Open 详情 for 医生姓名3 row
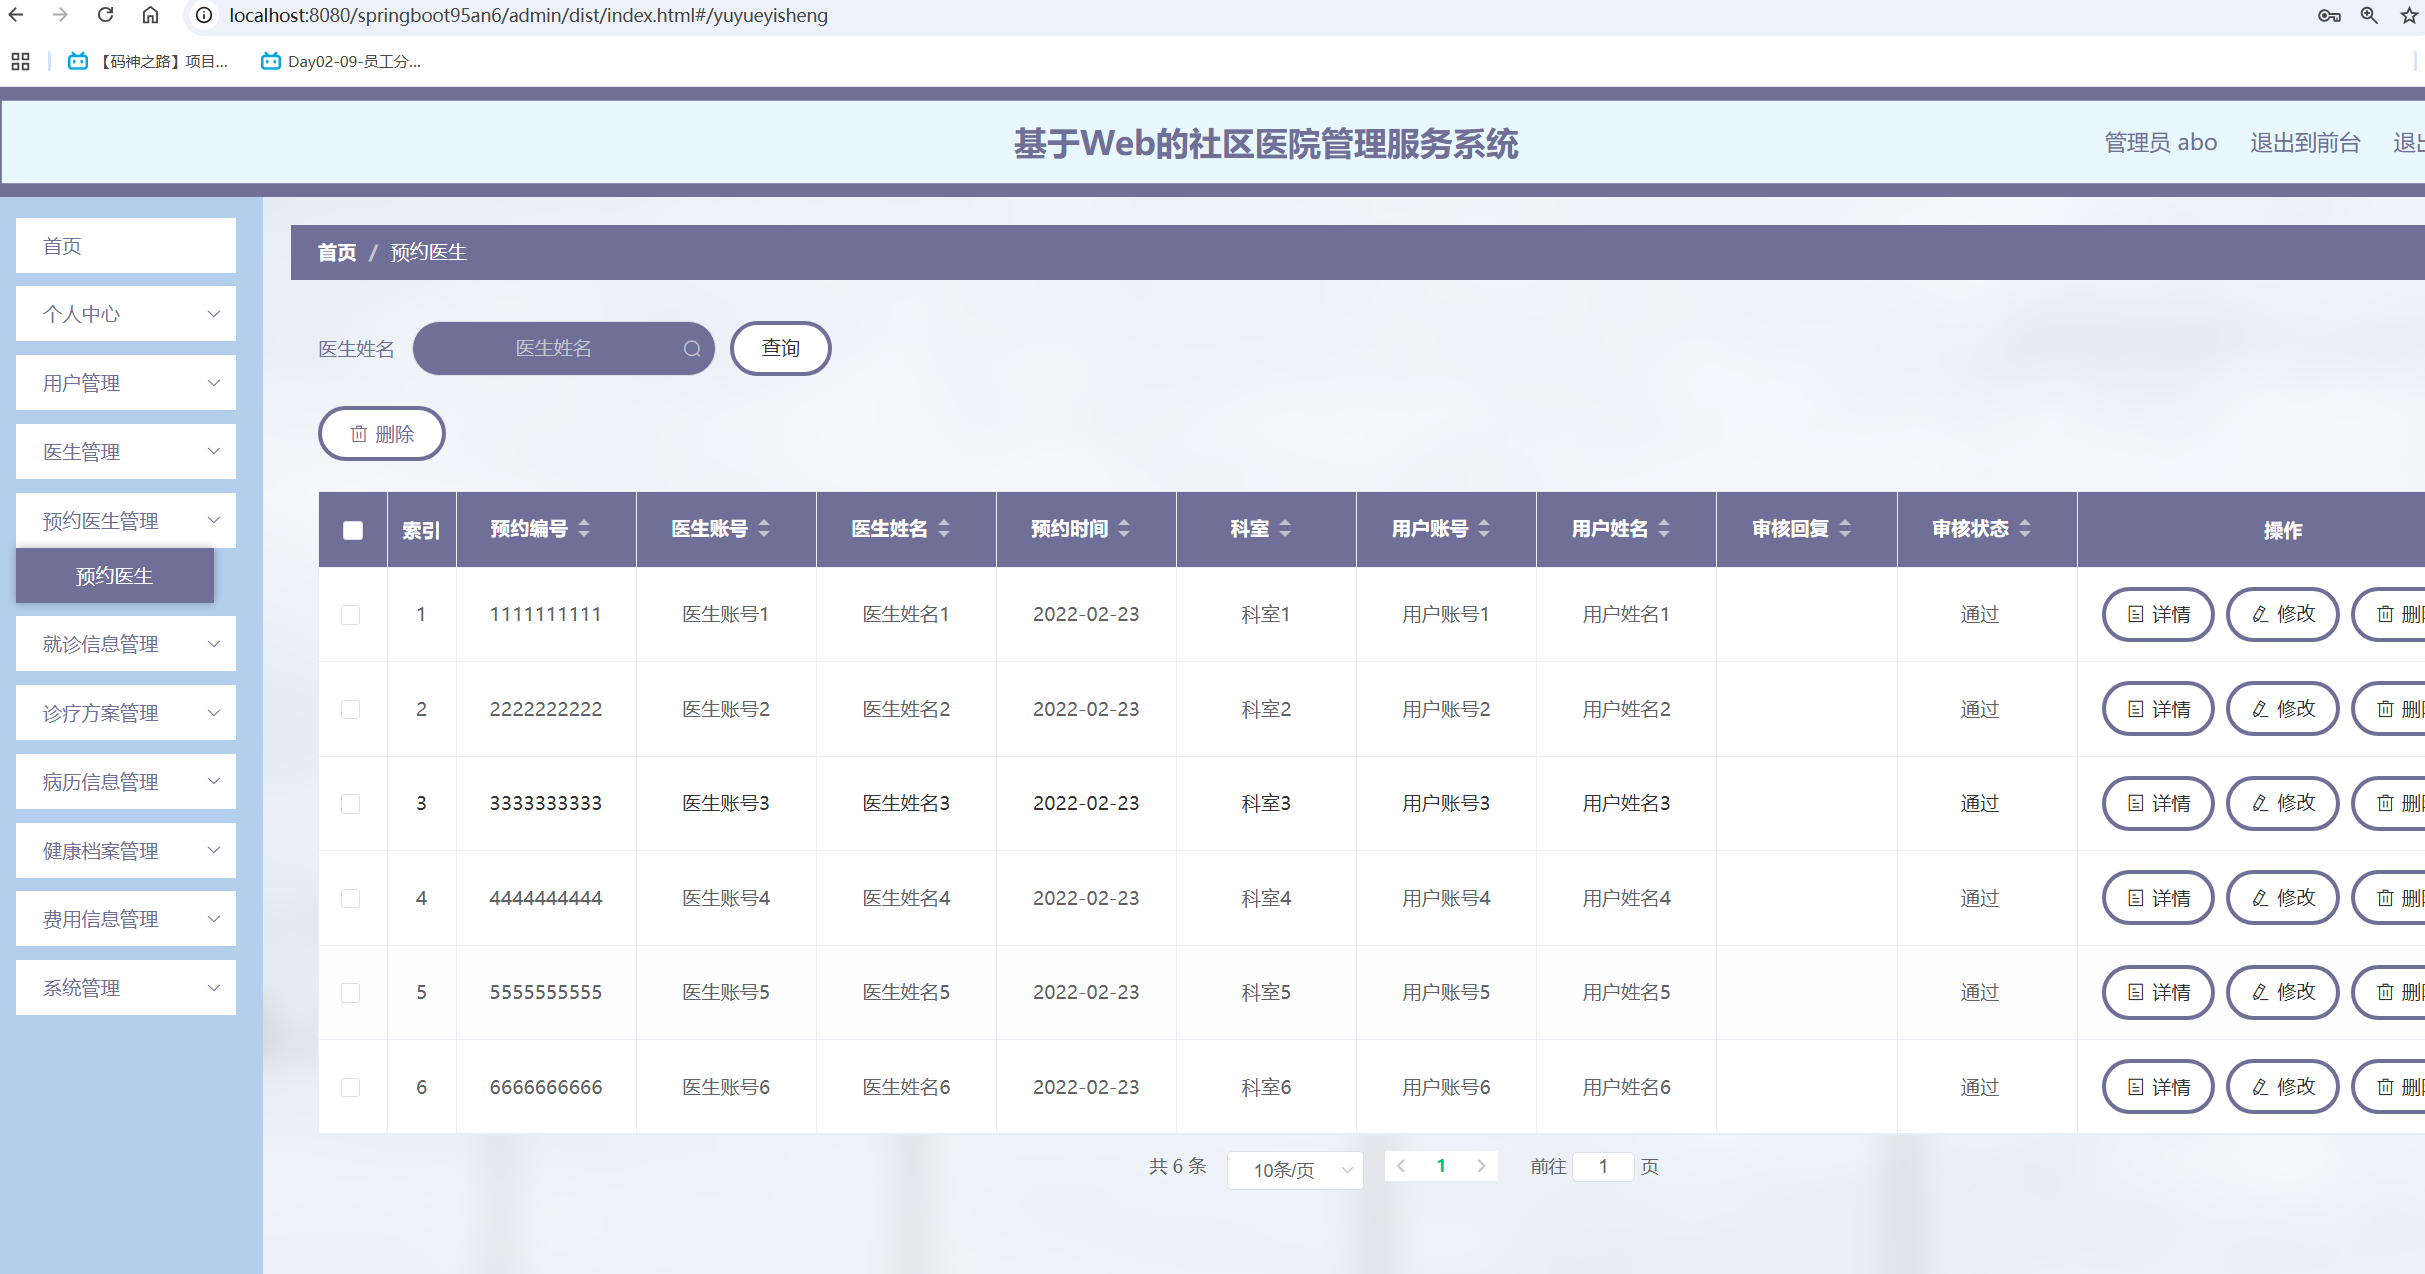Image resolution: width=2425 pixels, height=1274 pixels. click(x=2158, y=803)
